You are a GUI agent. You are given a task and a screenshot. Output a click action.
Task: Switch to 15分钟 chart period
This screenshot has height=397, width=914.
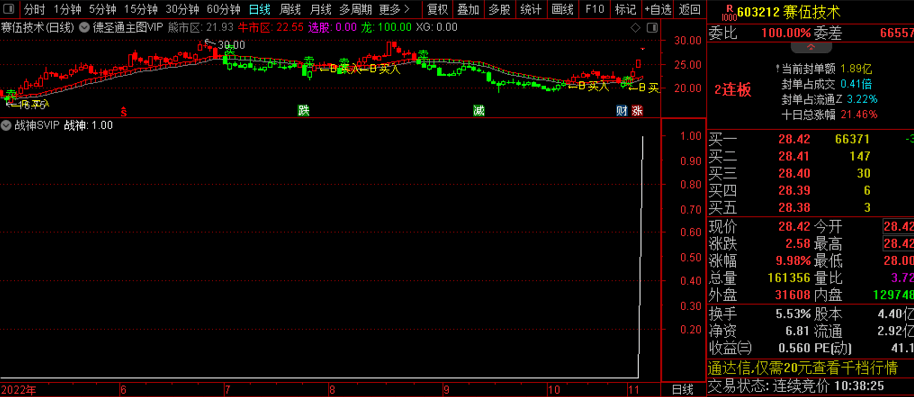[x=140, y=9]
